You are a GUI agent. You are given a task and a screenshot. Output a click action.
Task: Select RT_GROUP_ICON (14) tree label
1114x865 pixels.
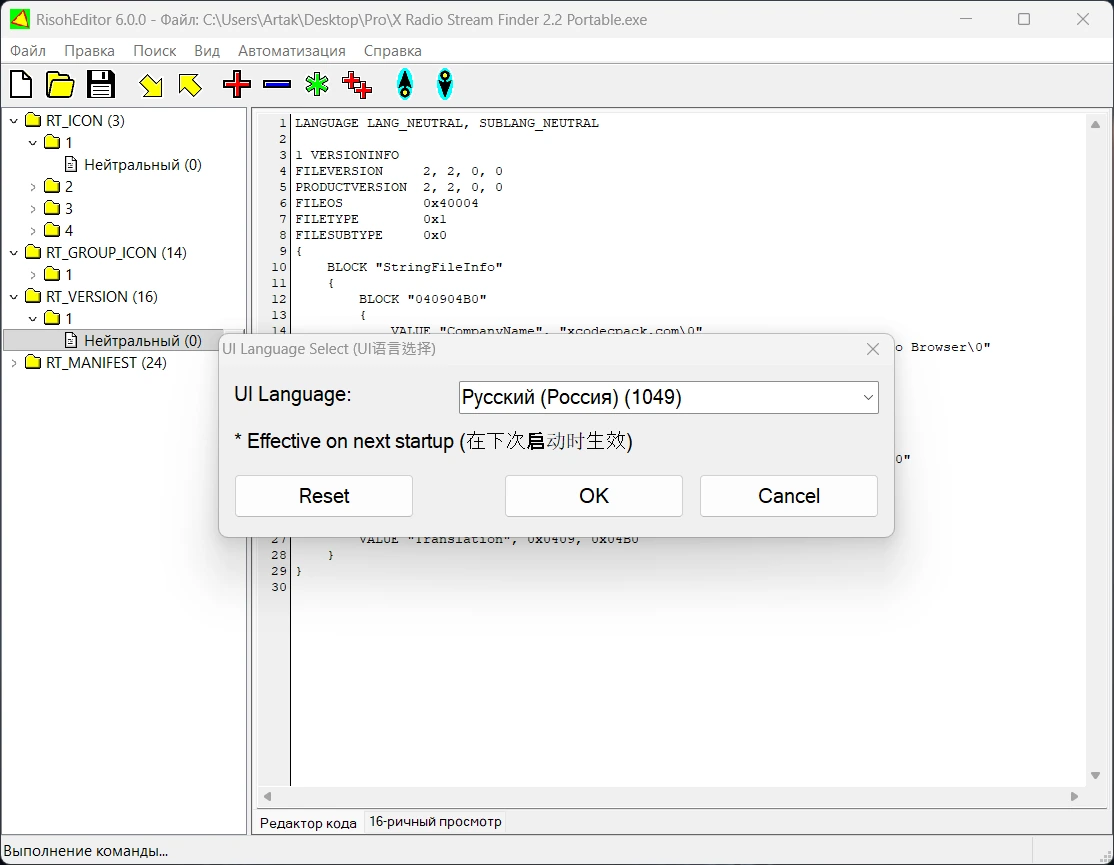coord(117,253)
